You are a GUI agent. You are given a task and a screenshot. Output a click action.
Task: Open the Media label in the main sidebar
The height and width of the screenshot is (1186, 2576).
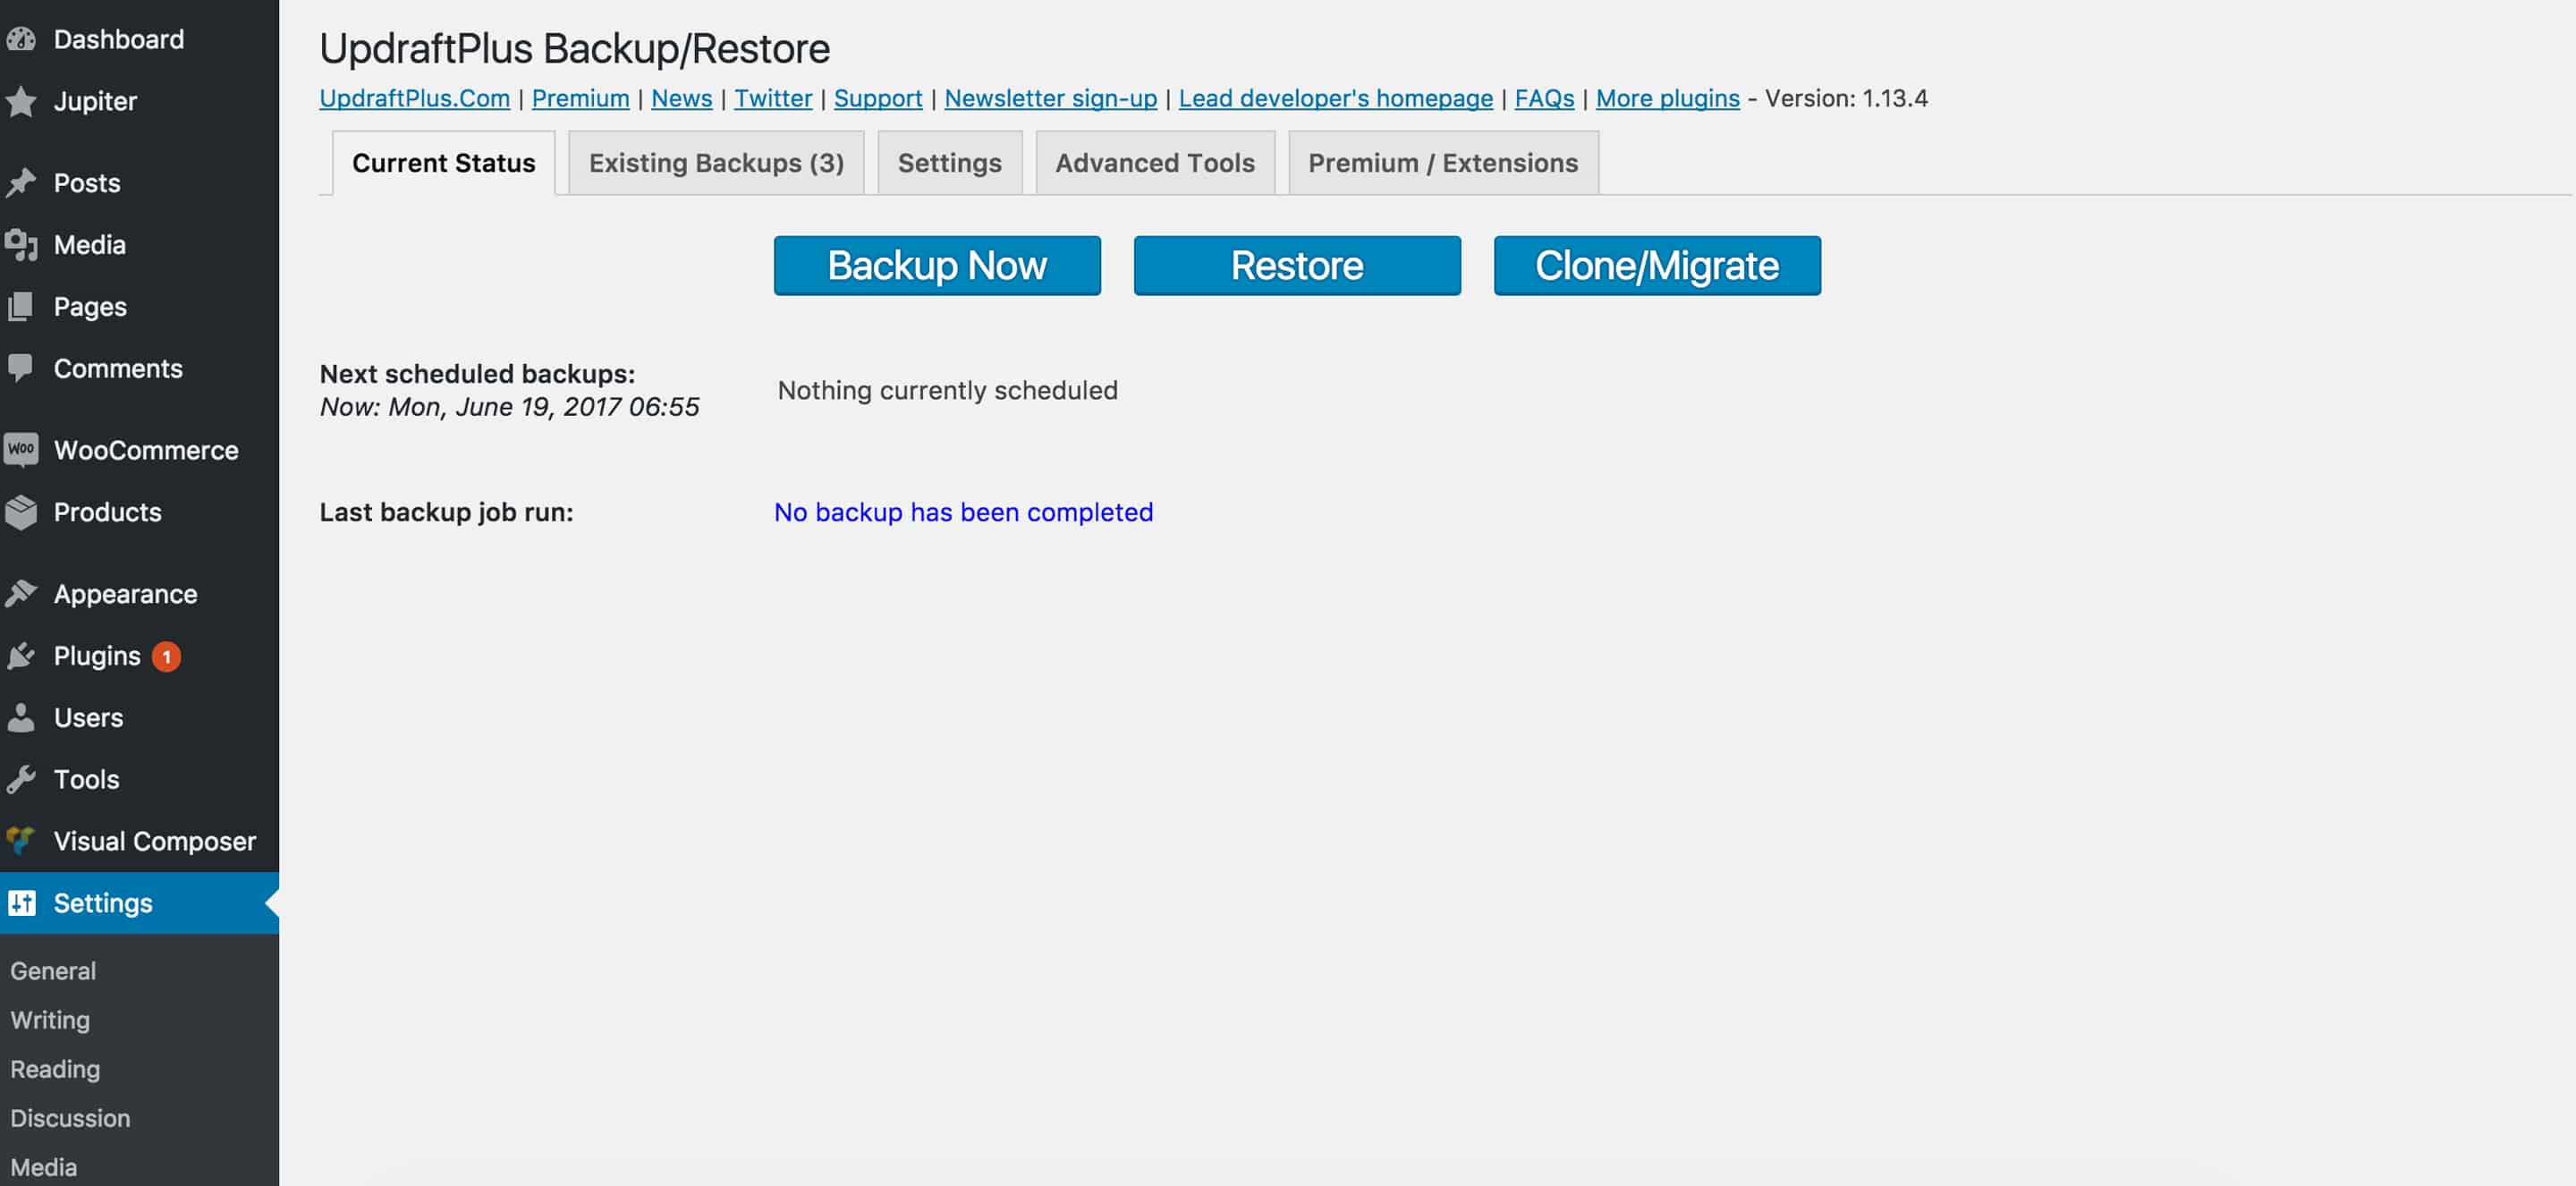click(x=90, y=245)
